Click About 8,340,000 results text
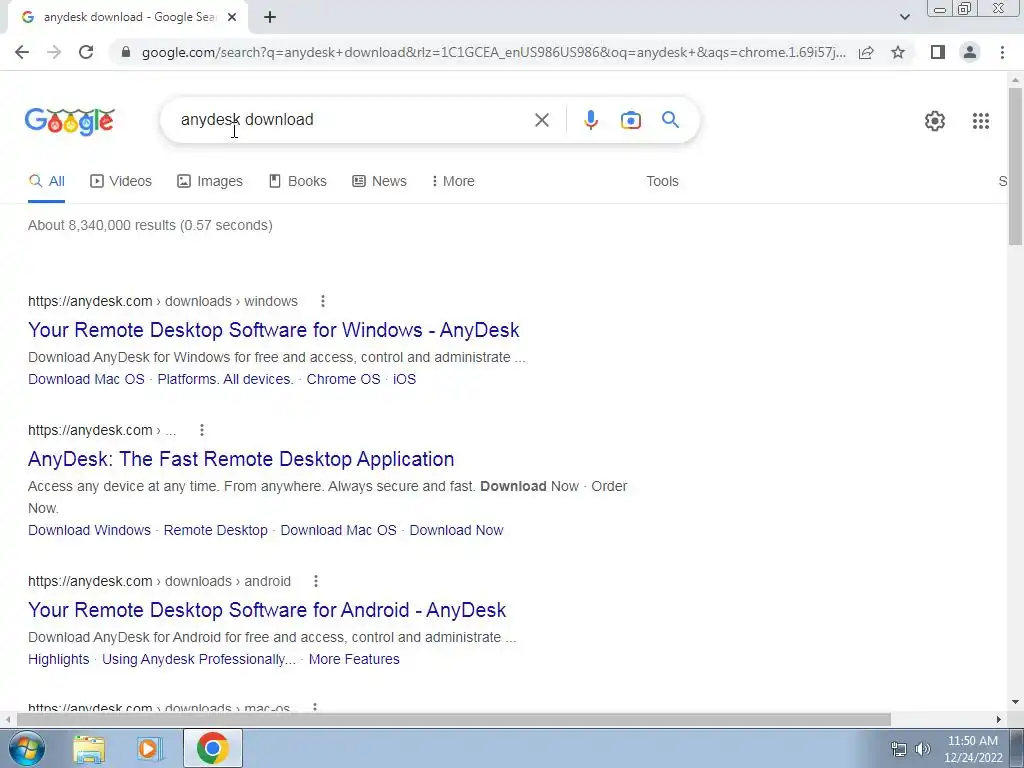1024x768 pixels. 150,225
